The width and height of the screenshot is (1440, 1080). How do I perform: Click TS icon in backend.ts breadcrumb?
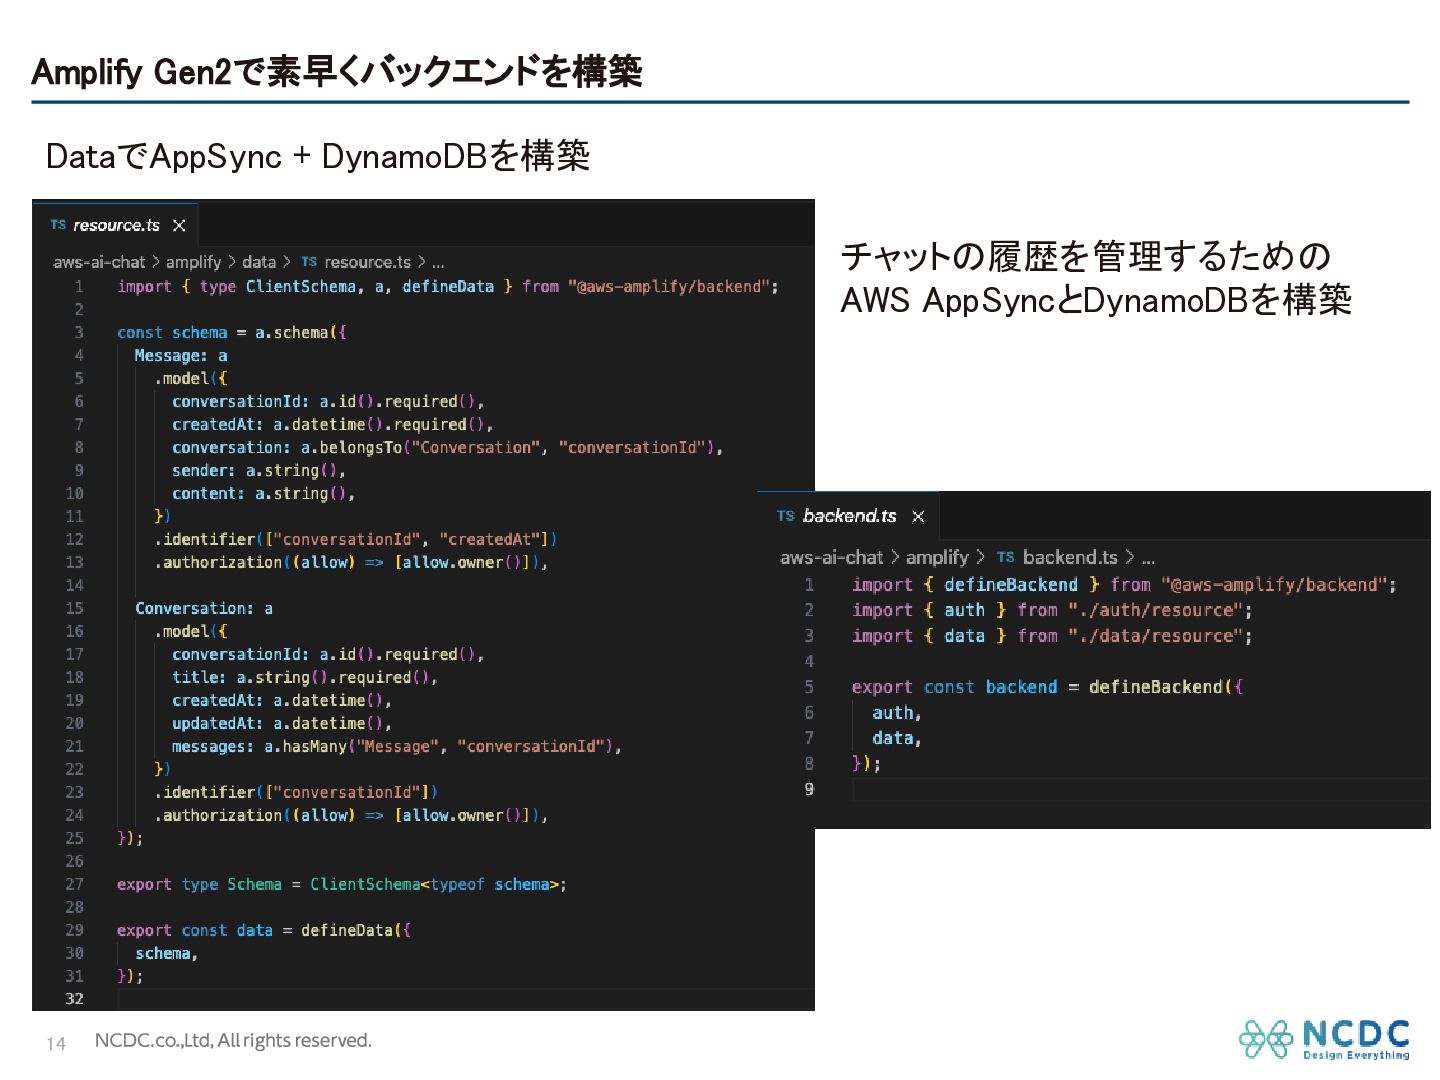pyautogui.click(x=1005, y=557)
